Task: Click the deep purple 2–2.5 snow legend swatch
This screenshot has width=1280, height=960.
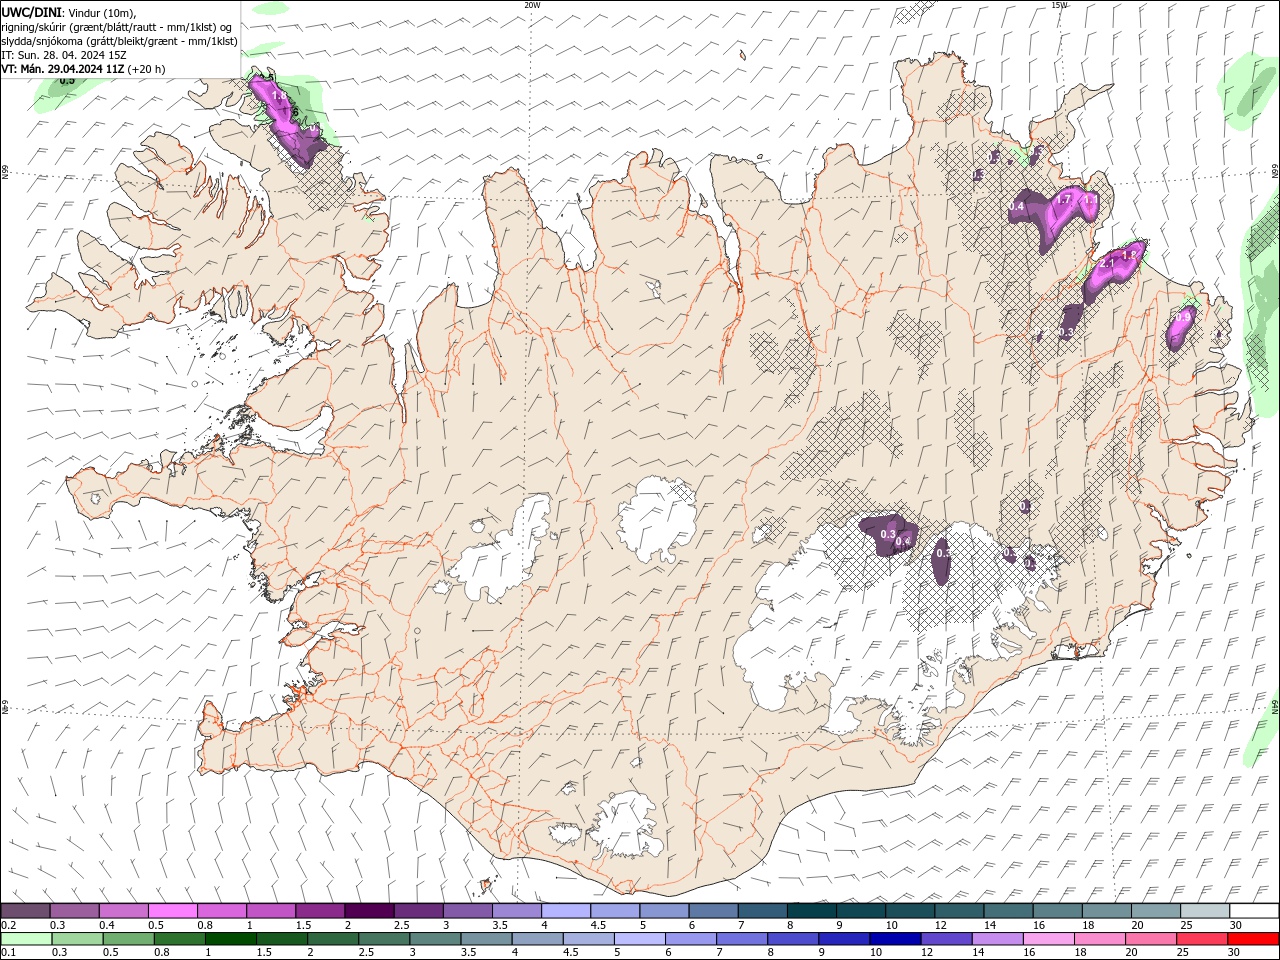Action: [x=368, y=910]
